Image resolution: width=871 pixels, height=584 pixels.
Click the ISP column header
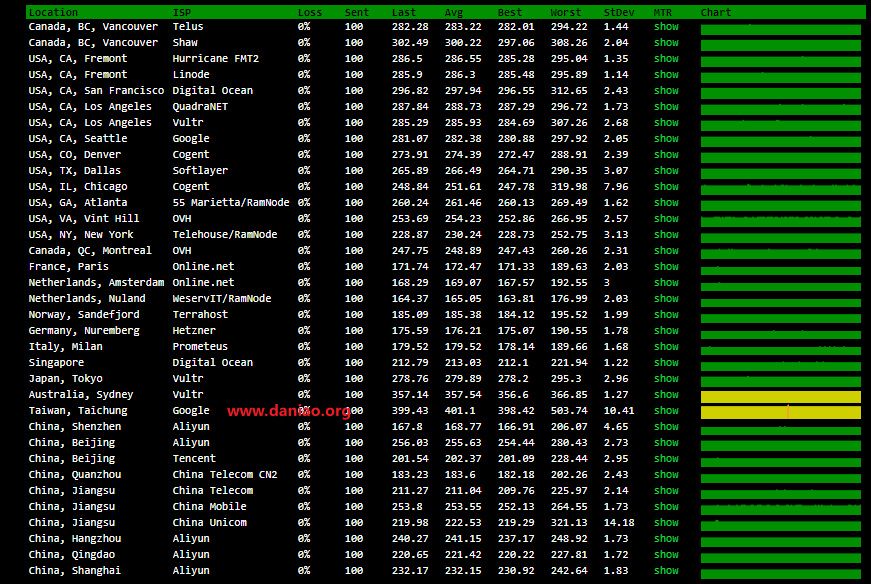[x=182, y=12]
